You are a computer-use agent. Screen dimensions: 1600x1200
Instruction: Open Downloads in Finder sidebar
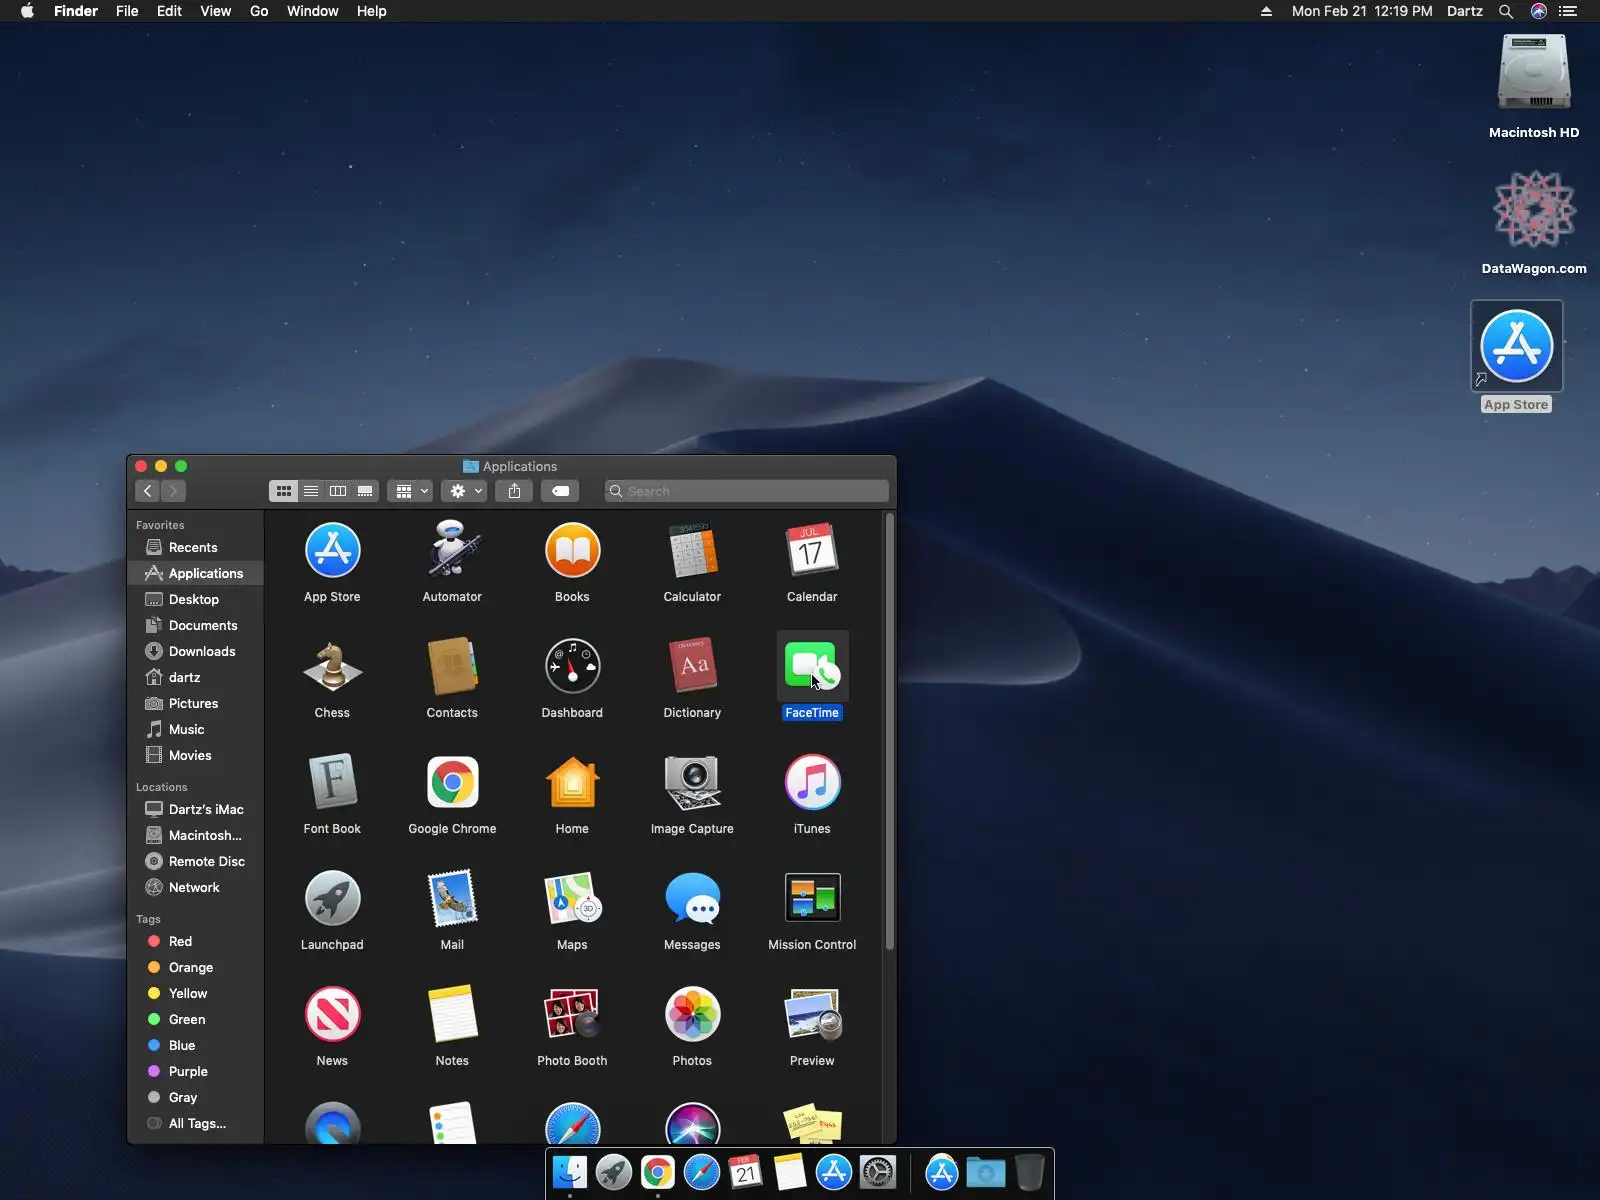click(195, 651)
